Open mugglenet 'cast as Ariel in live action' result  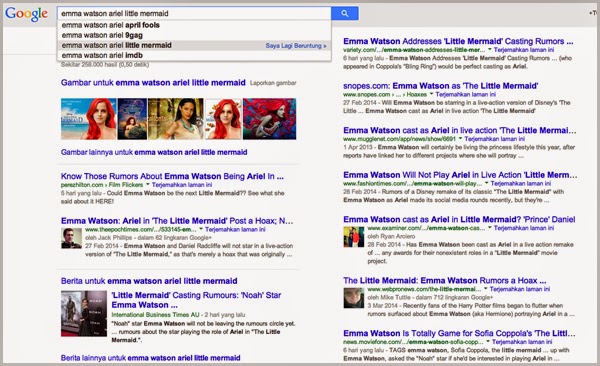pos(460,131)
